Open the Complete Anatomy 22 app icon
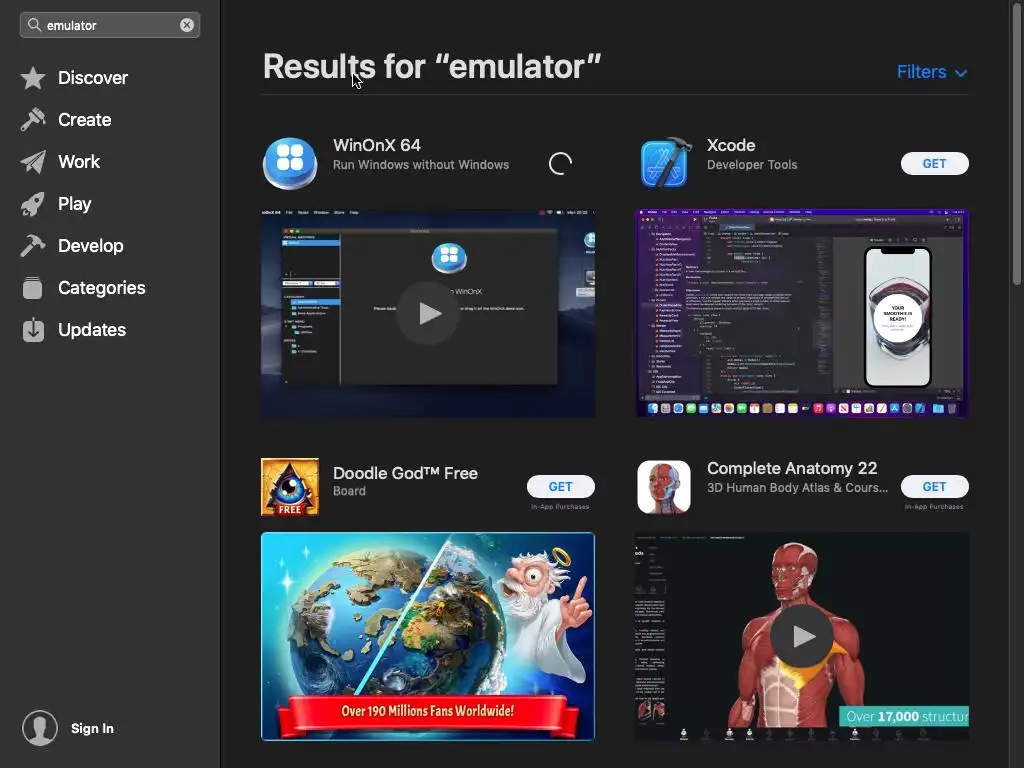Viewport: 1024px width, 768px height. pyautogui.click(x=664, y=487)
